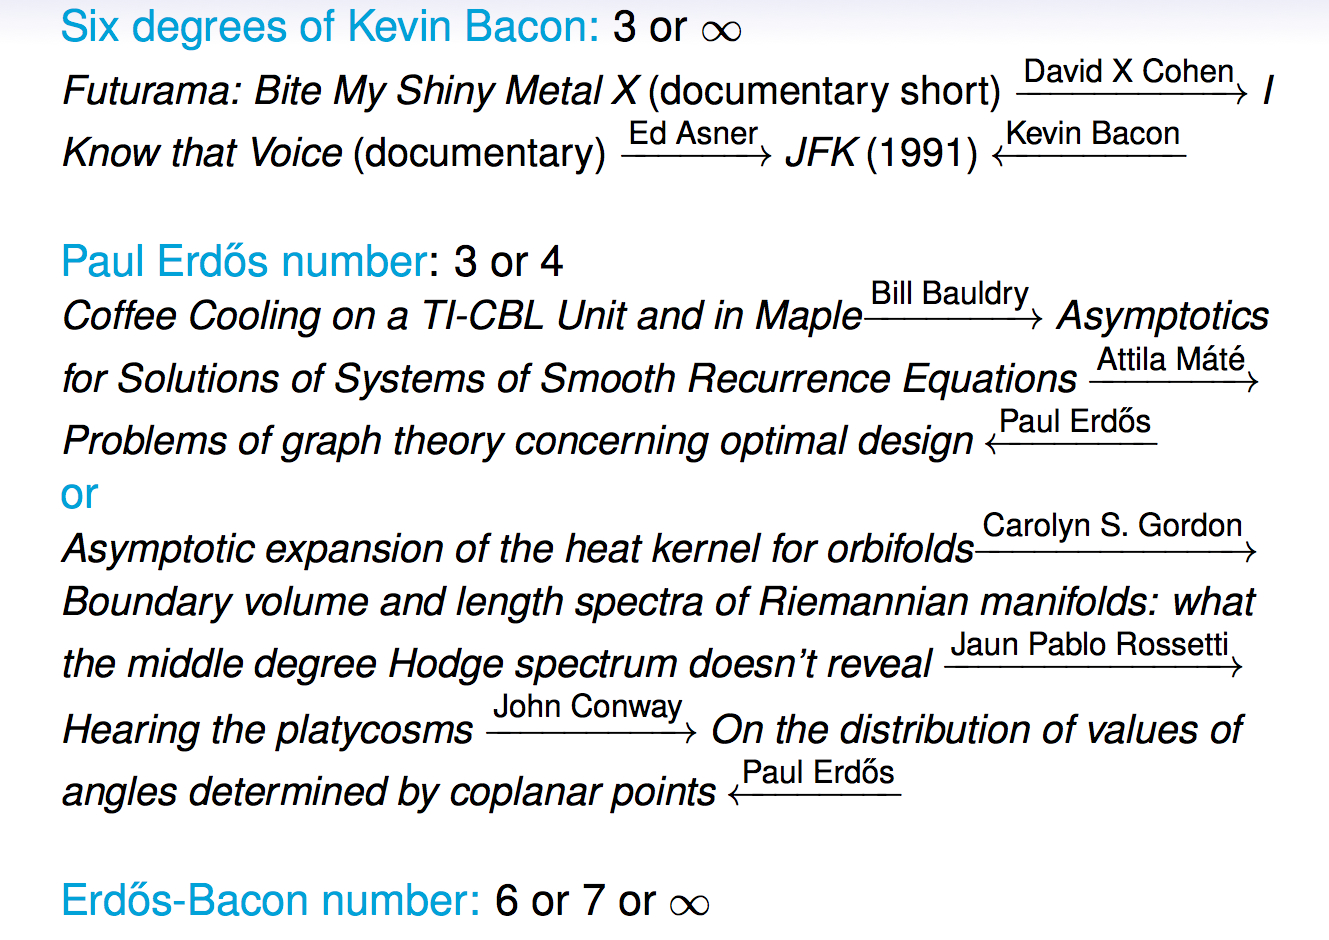Click the 'Six degrees of Kevin Bacon' heading
The height and width of the screenshot is (940, 1329).
pyautogui.click(x=330, y=27)
